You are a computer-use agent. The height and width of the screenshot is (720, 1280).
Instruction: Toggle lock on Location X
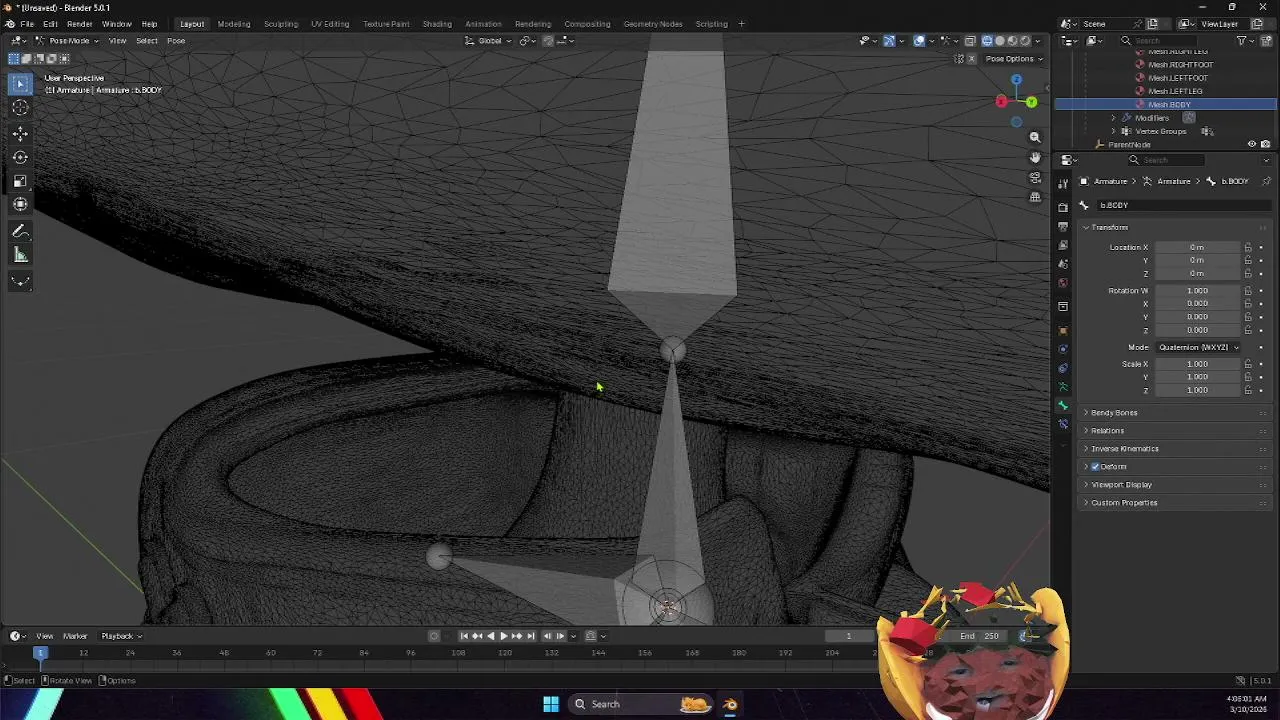[x=1248, y=247]
